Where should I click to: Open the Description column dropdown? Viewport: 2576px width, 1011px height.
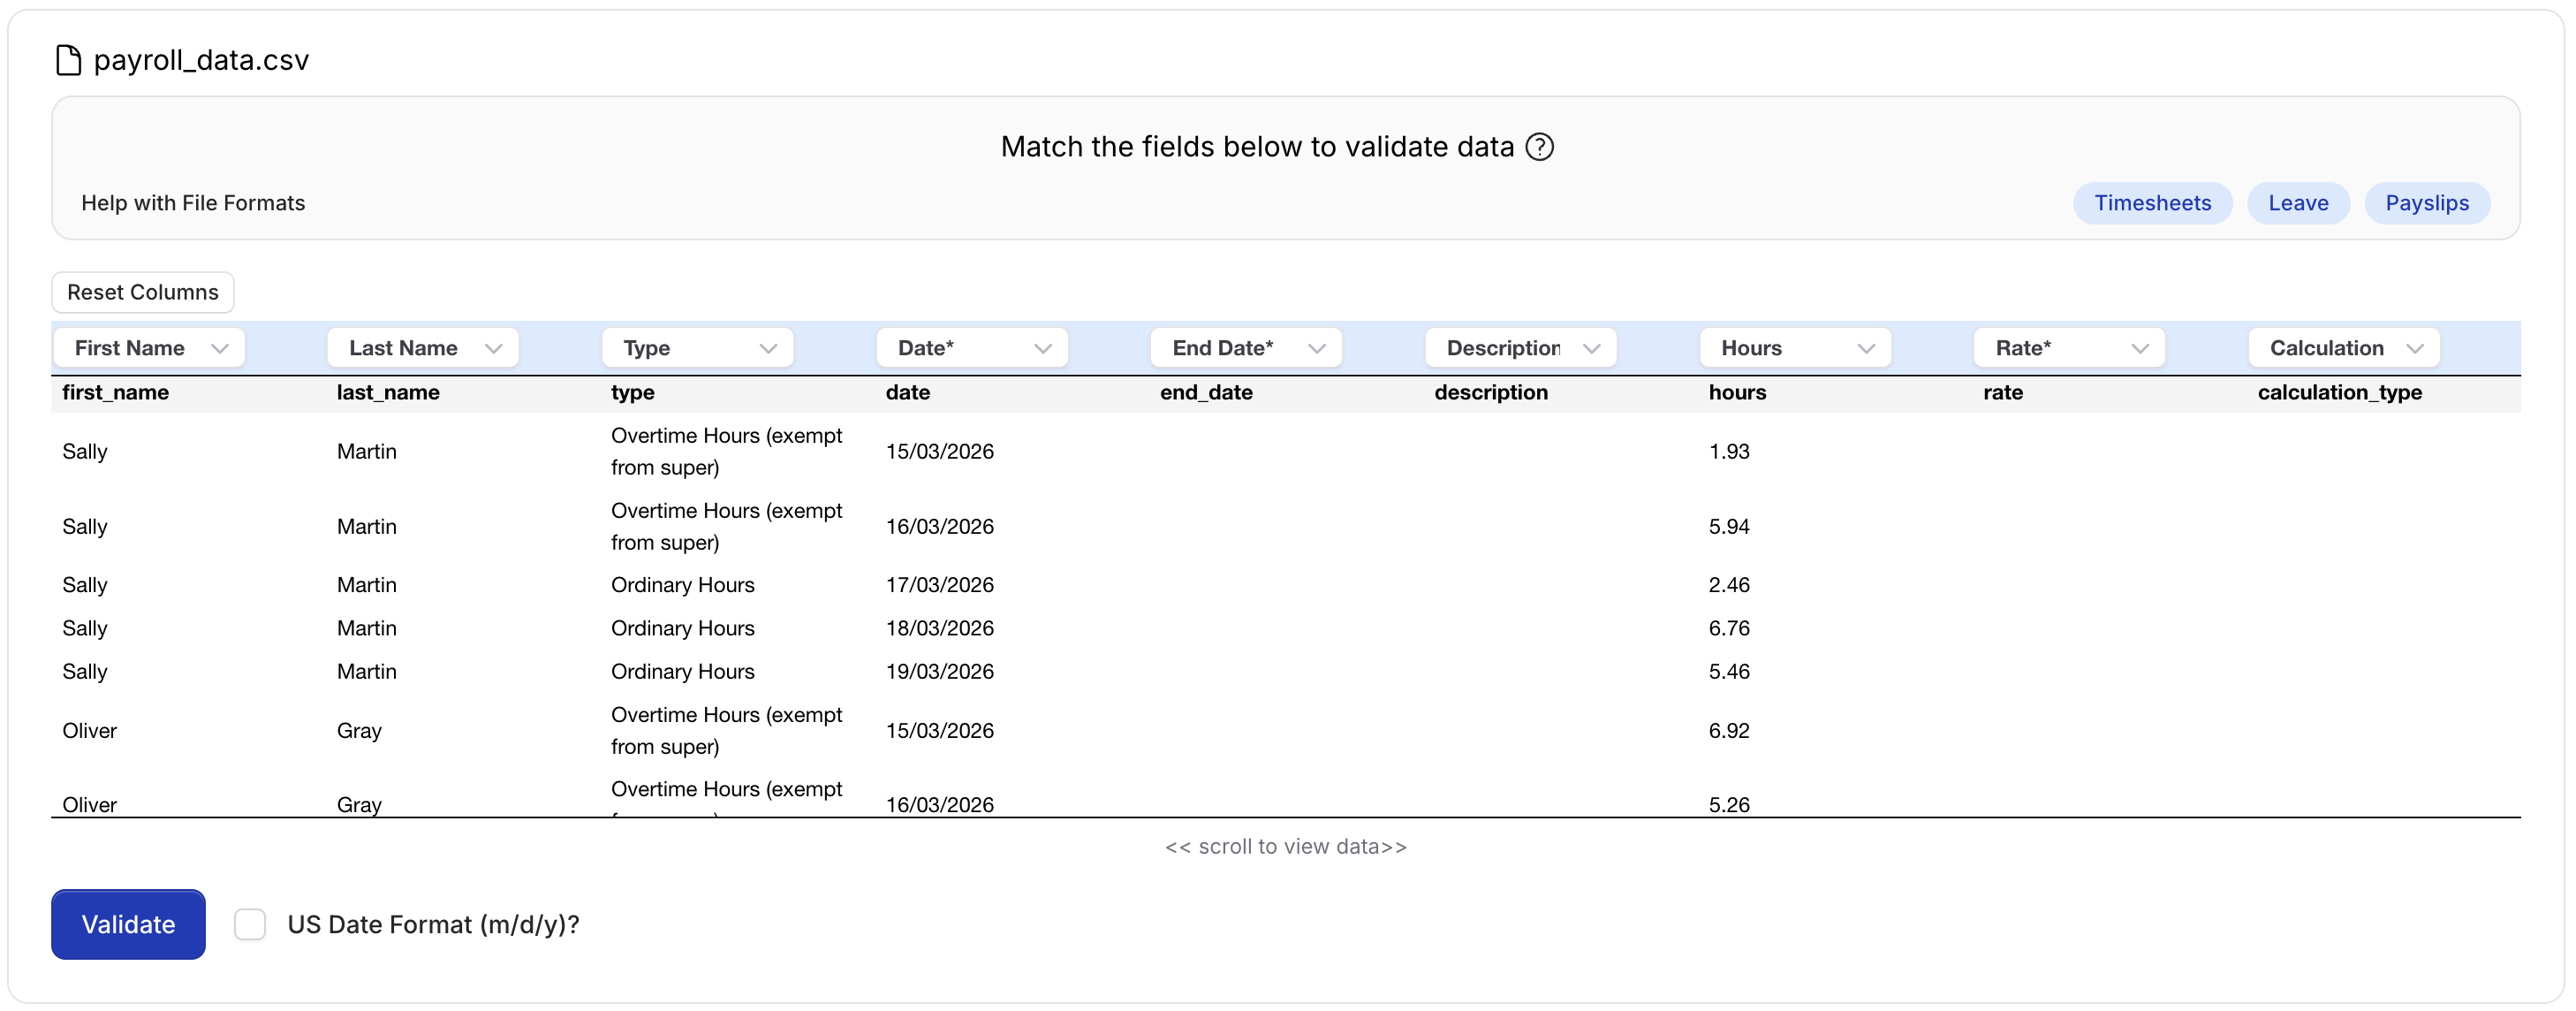(1520, 348)
